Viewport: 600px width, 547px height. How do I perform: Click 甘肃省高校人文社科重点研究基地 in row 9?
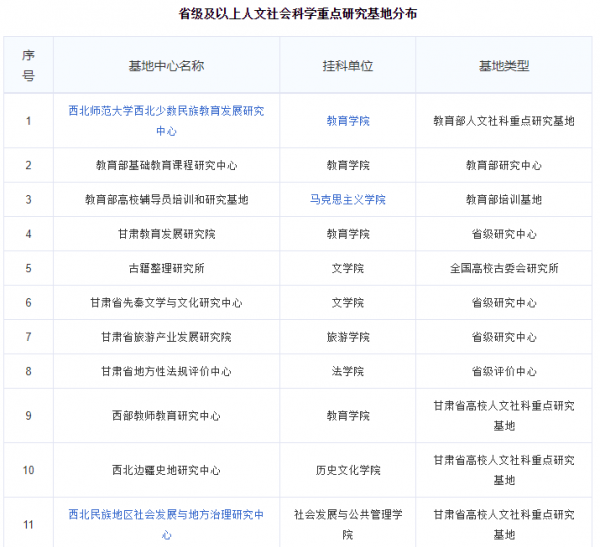click(x=504, y=415)
